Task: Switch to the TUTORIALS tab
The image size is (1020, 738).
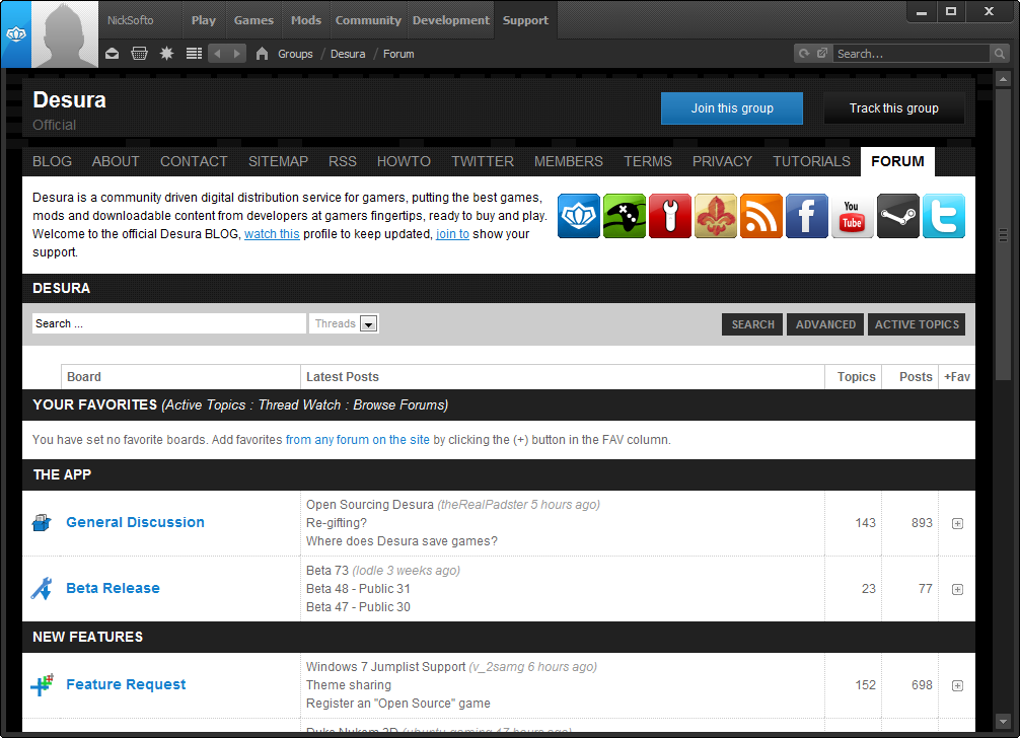Action: tap(811, 161)
